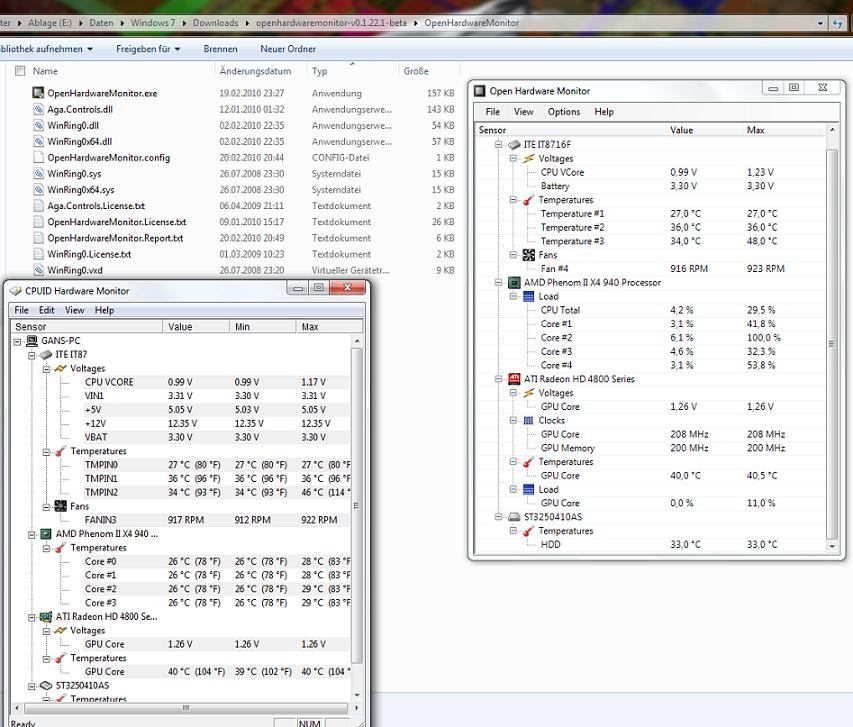Click the ATI Radeon HD 4800 icon in CPUID
The height and width of the screenshot is (727, 853).
(46, 617)
